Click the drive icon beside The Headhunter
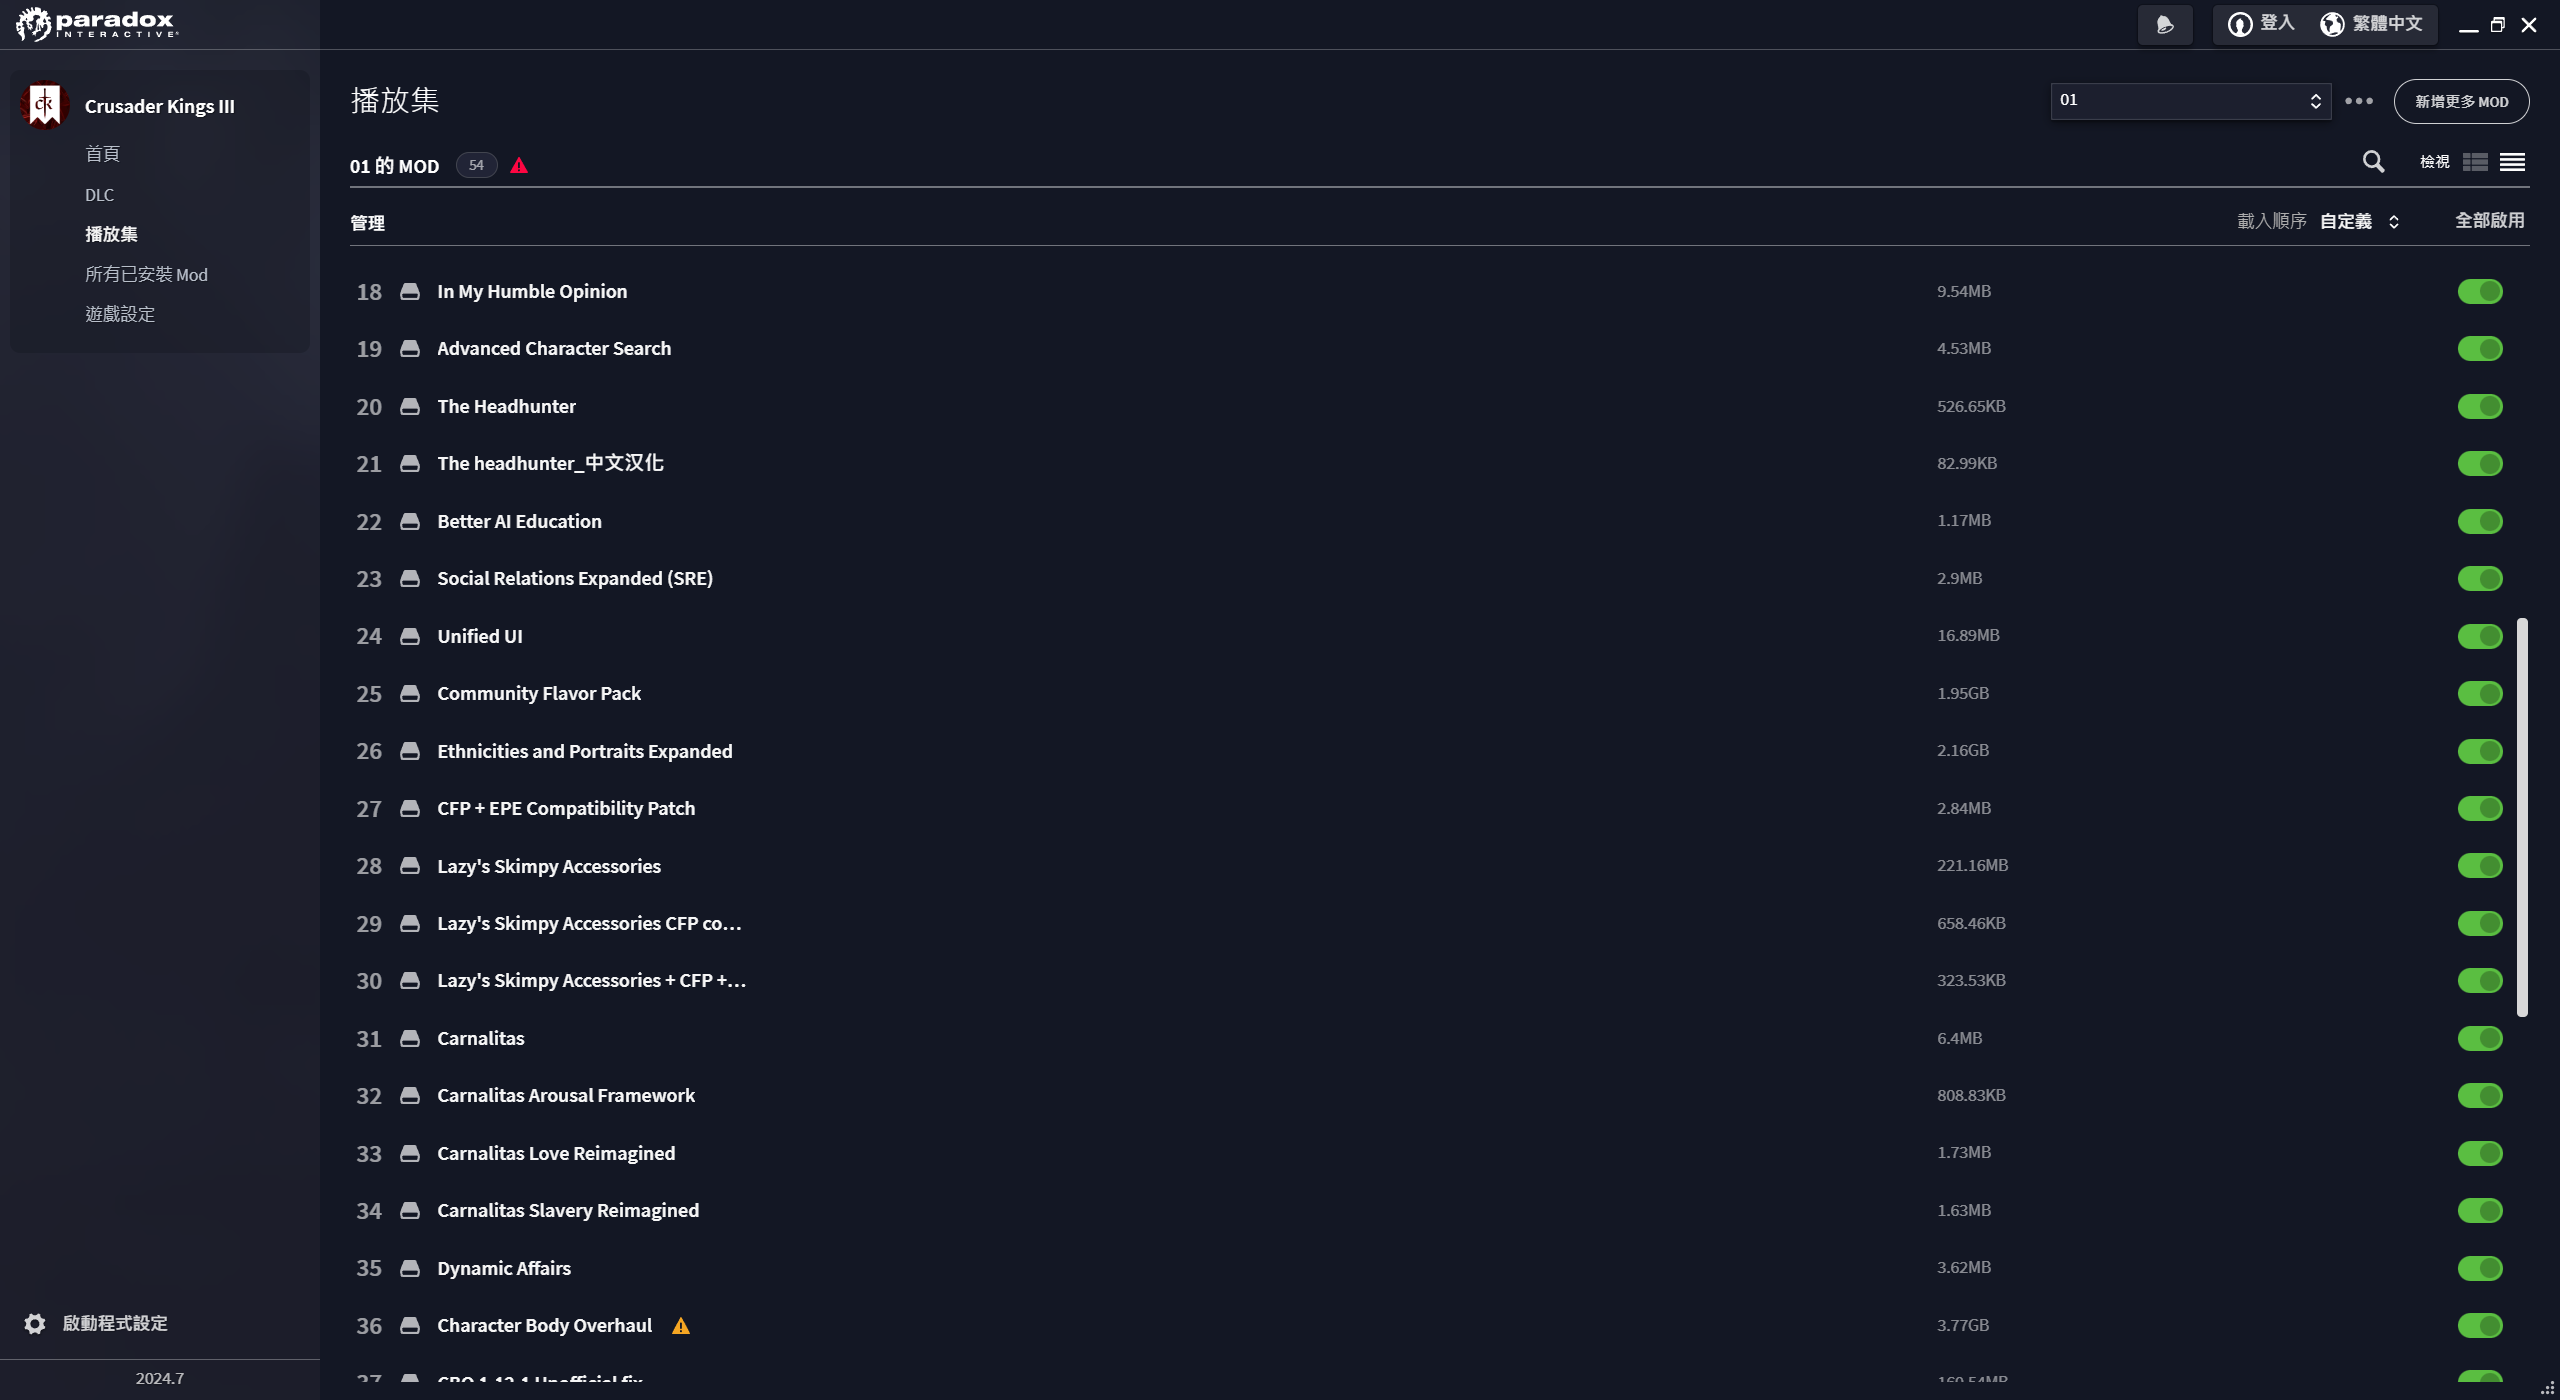The height and width of the screenshot is (1400, 2560). point(410,407)
